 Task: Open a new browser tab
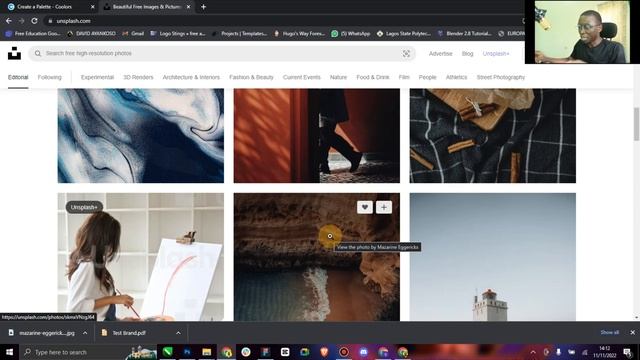203,7
